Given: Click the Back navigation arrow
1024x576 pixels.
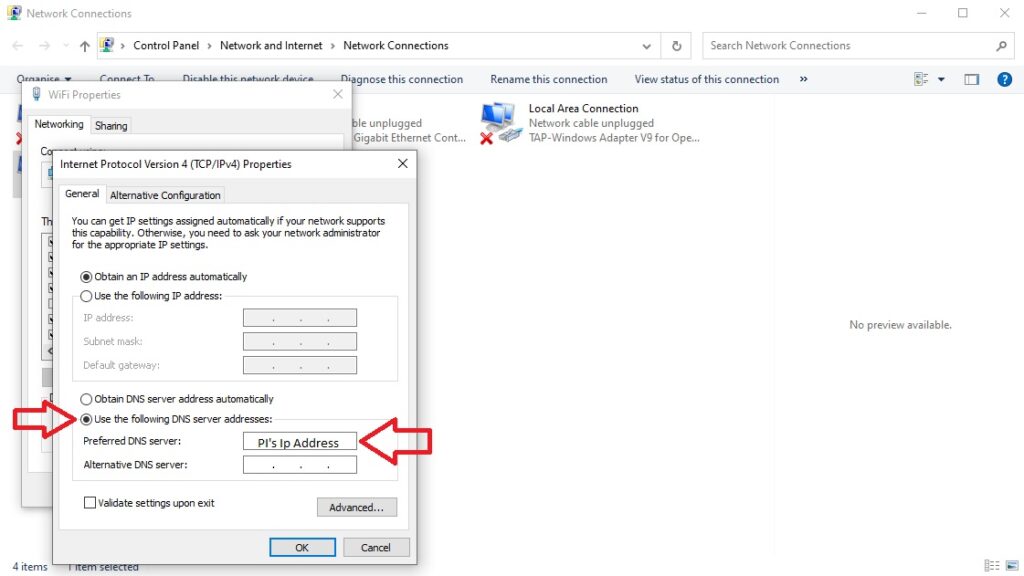Looking at the screenshot, I should [x=18, y=46].
